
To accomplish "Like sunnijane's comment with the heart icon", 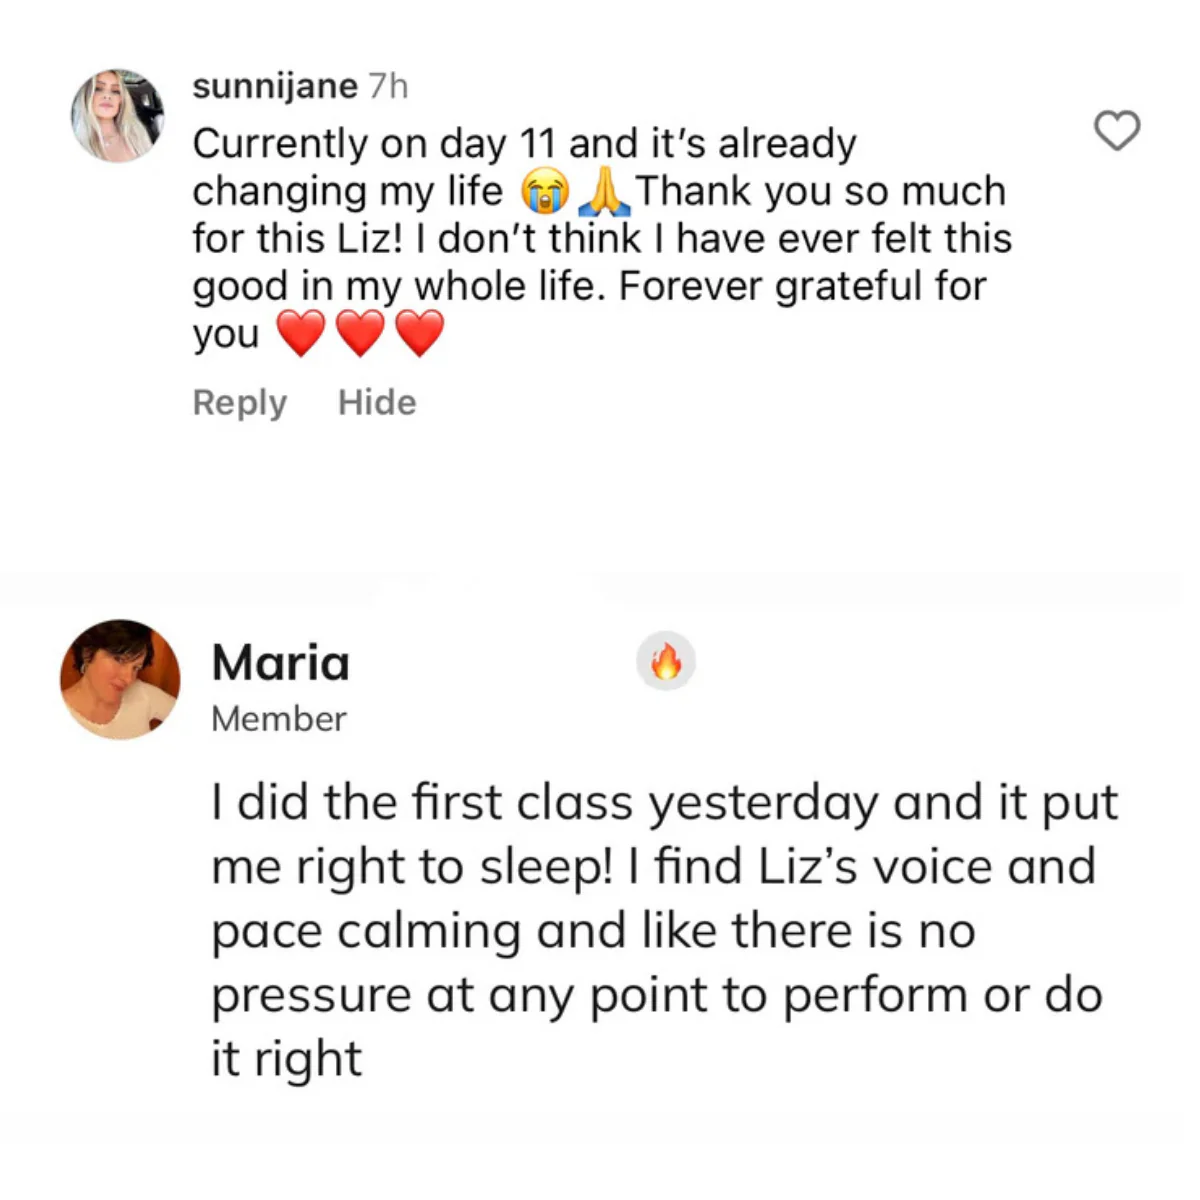I will pyautogui.click(x=1116, y=131).
